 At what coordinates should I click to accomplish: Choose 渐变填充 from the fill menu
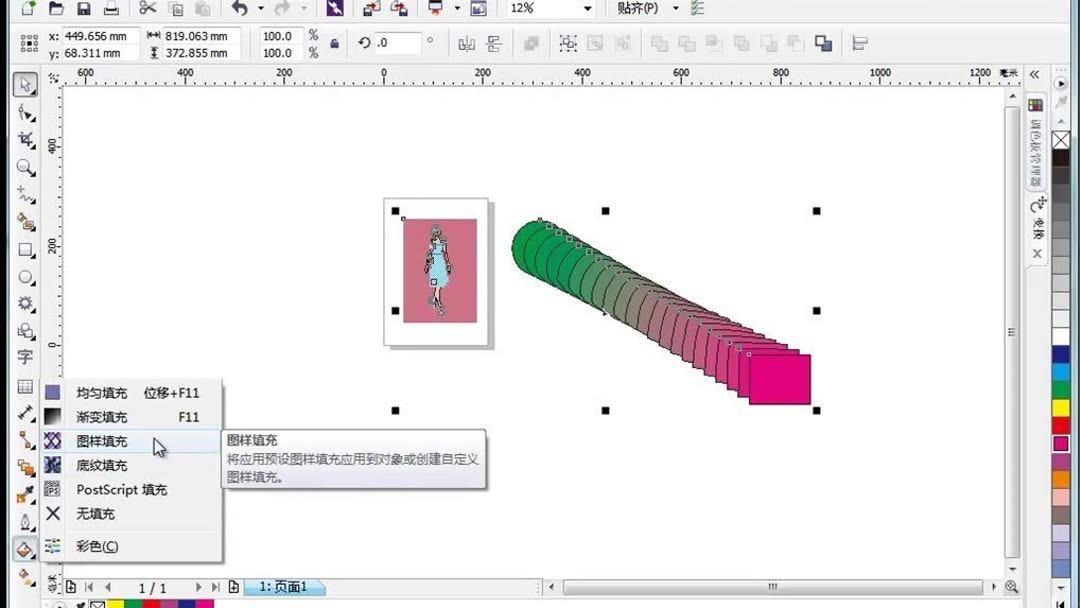[102, 416]
